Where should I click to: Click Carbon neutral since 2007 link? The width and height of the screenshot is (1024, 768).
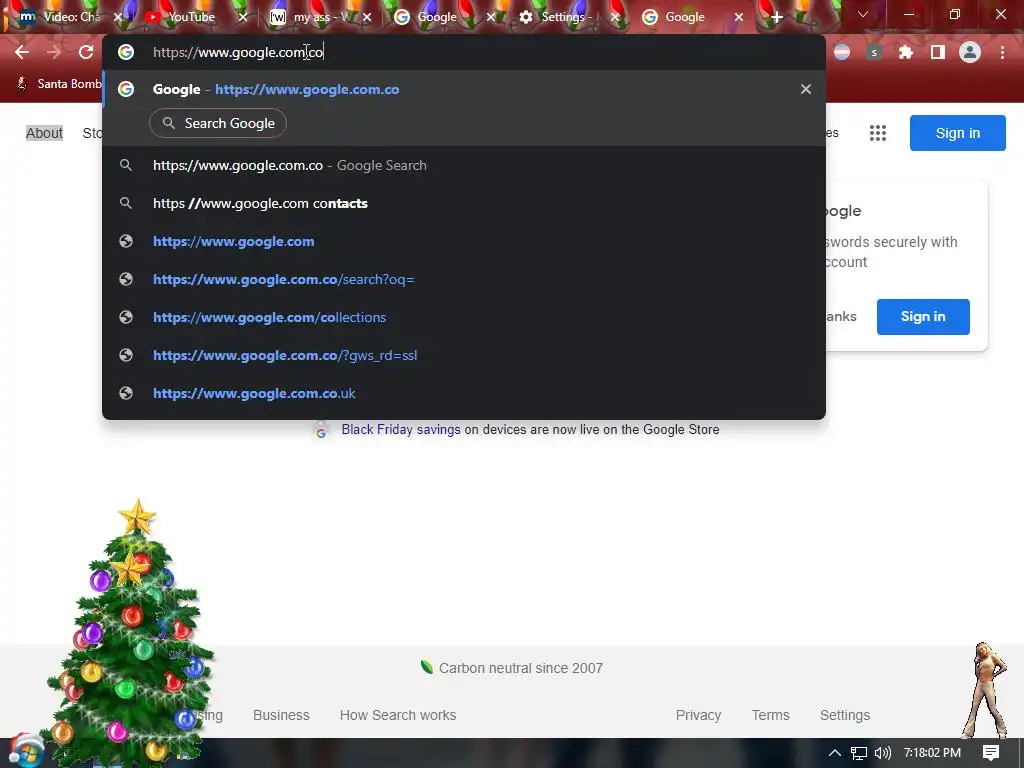point(512,668)
